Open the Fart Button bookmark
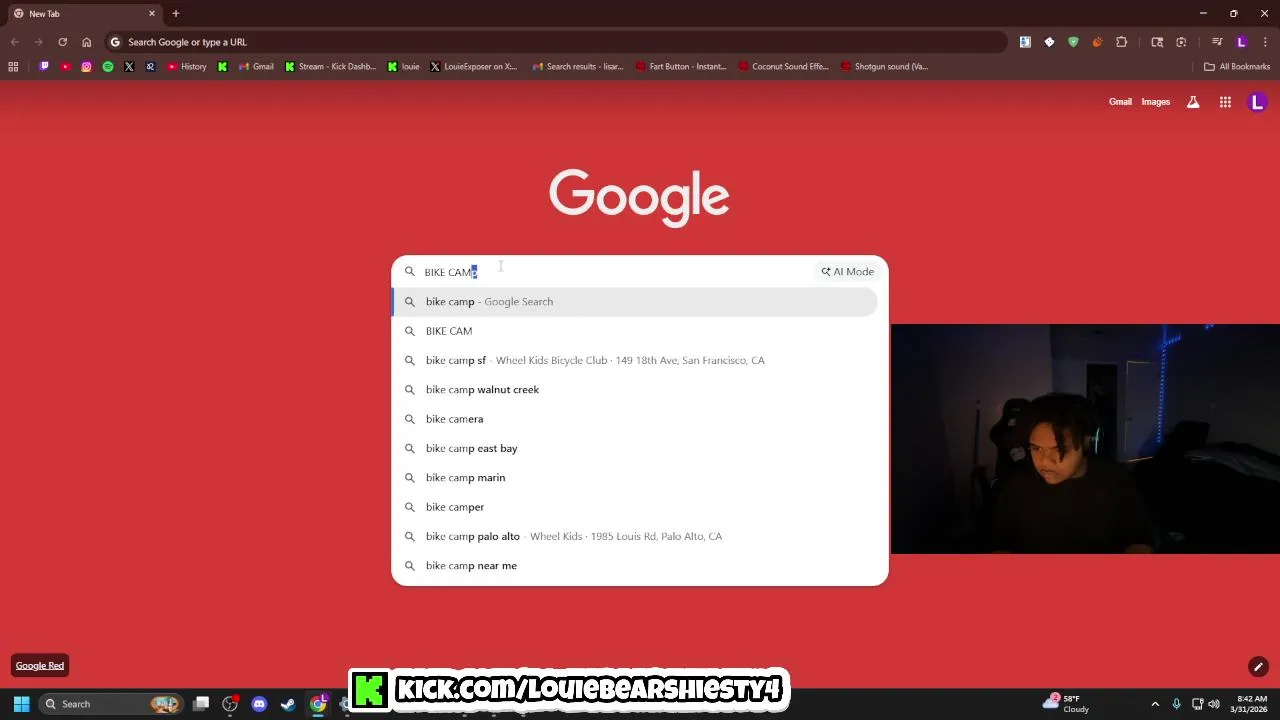Screen dimensions: 1280x720 coord(681,67)
